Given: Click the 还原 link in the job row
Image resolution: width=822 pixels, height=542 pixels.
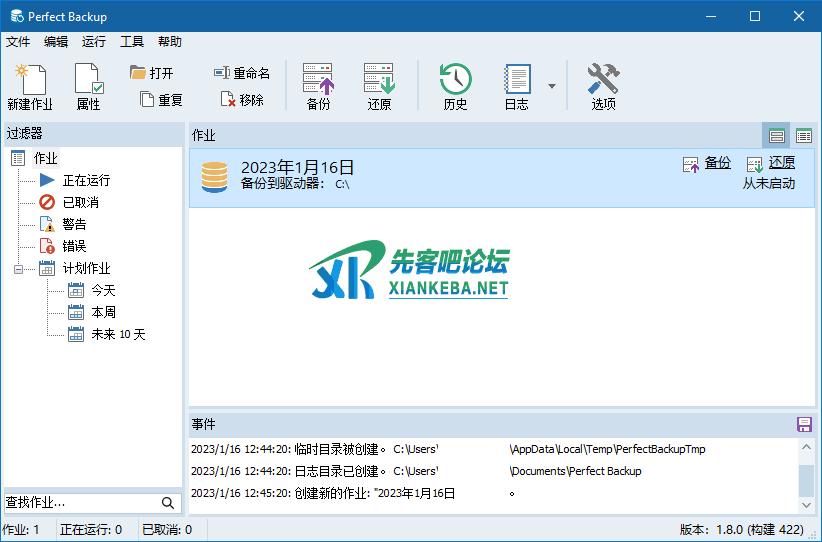Looking at the screenshot, I should point(781,163).
